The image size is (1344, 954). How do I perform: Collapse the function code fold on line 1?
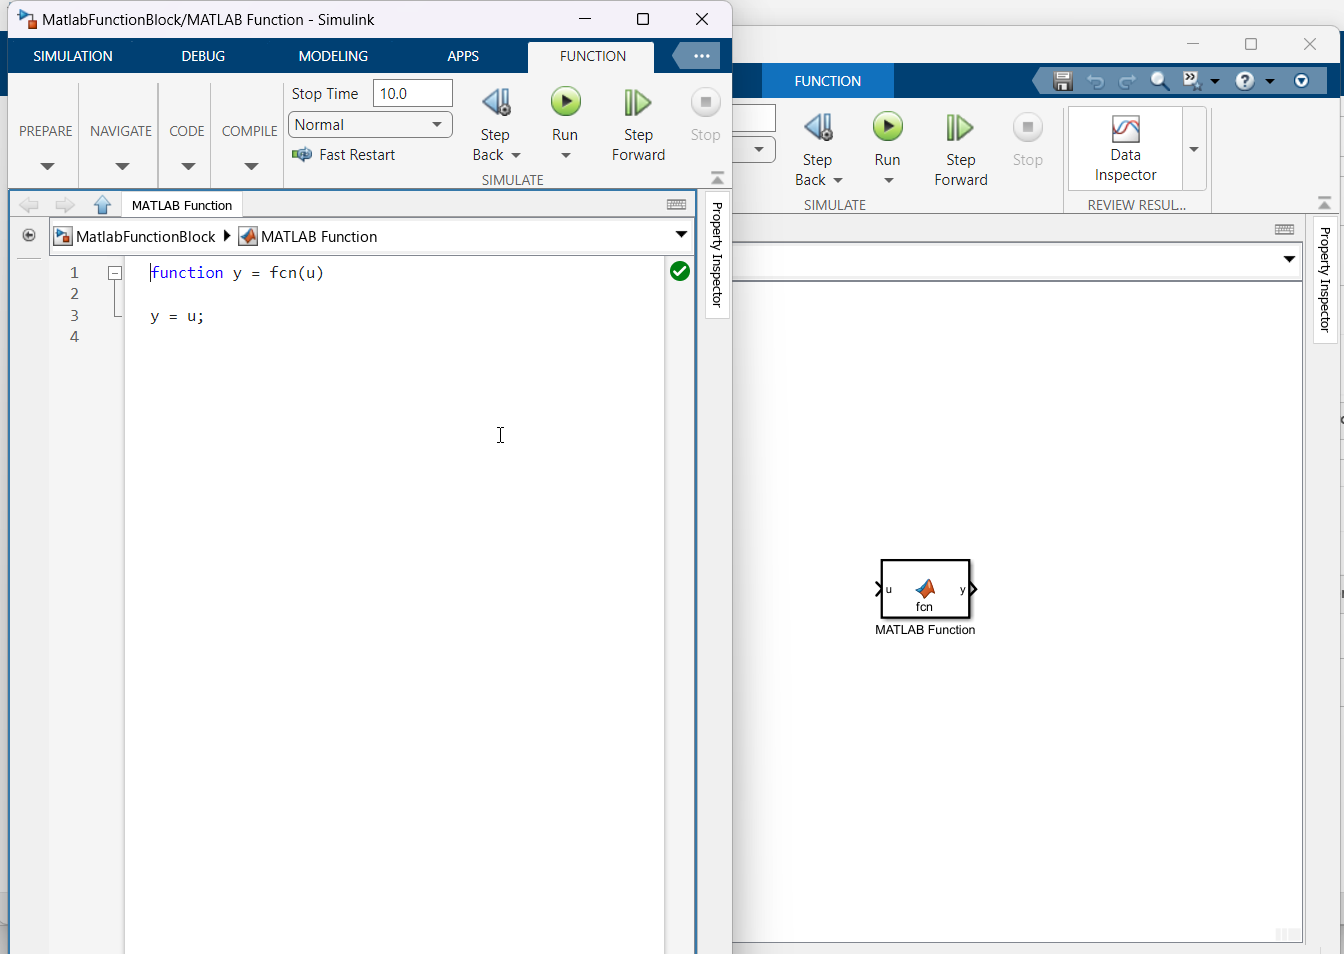[115, 273]
